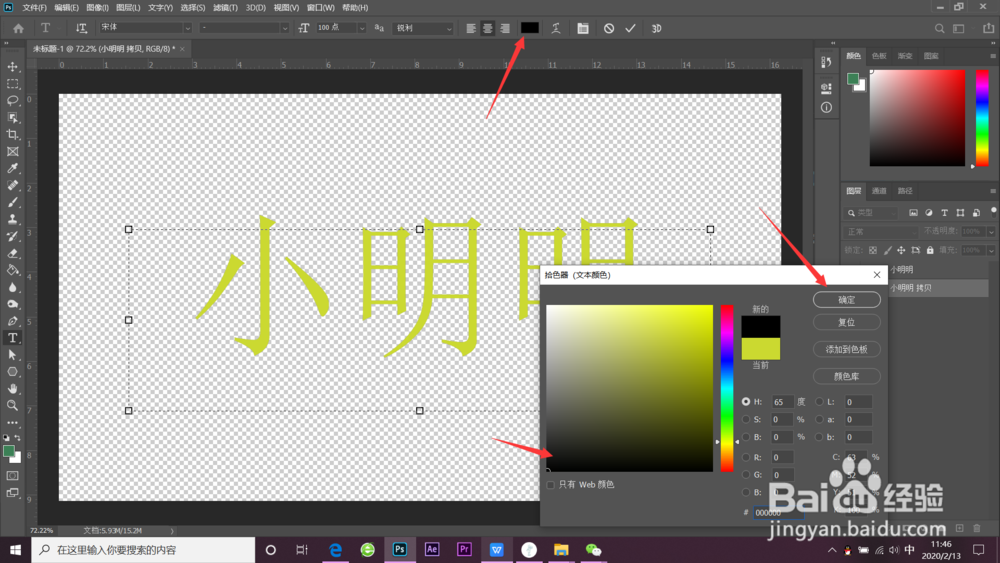The image size is (1000, 563).
Task: Select the Lab a radio button
Action: click(820, 420)
